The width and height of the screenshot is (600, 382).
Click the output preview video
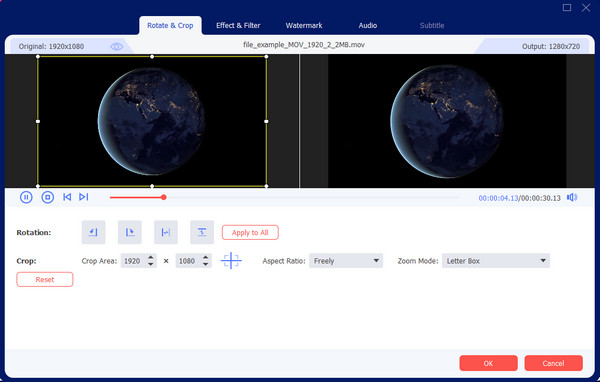pyautogui.click(x=447, y=121)
